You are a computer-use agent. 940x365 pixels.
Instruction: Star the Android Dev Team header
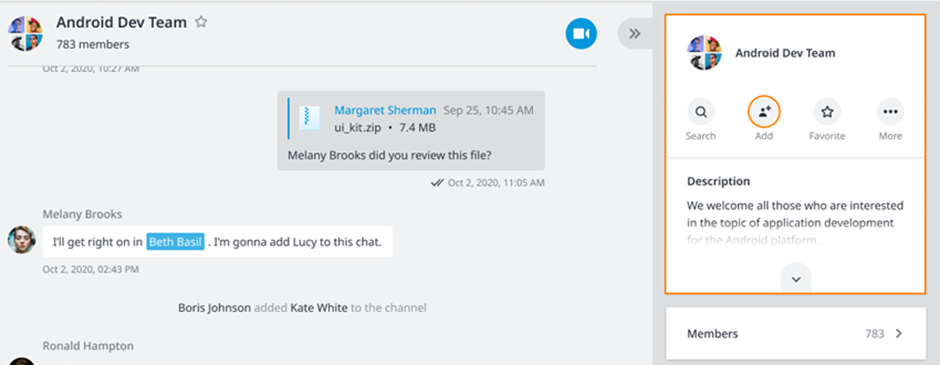coord(201,23)
